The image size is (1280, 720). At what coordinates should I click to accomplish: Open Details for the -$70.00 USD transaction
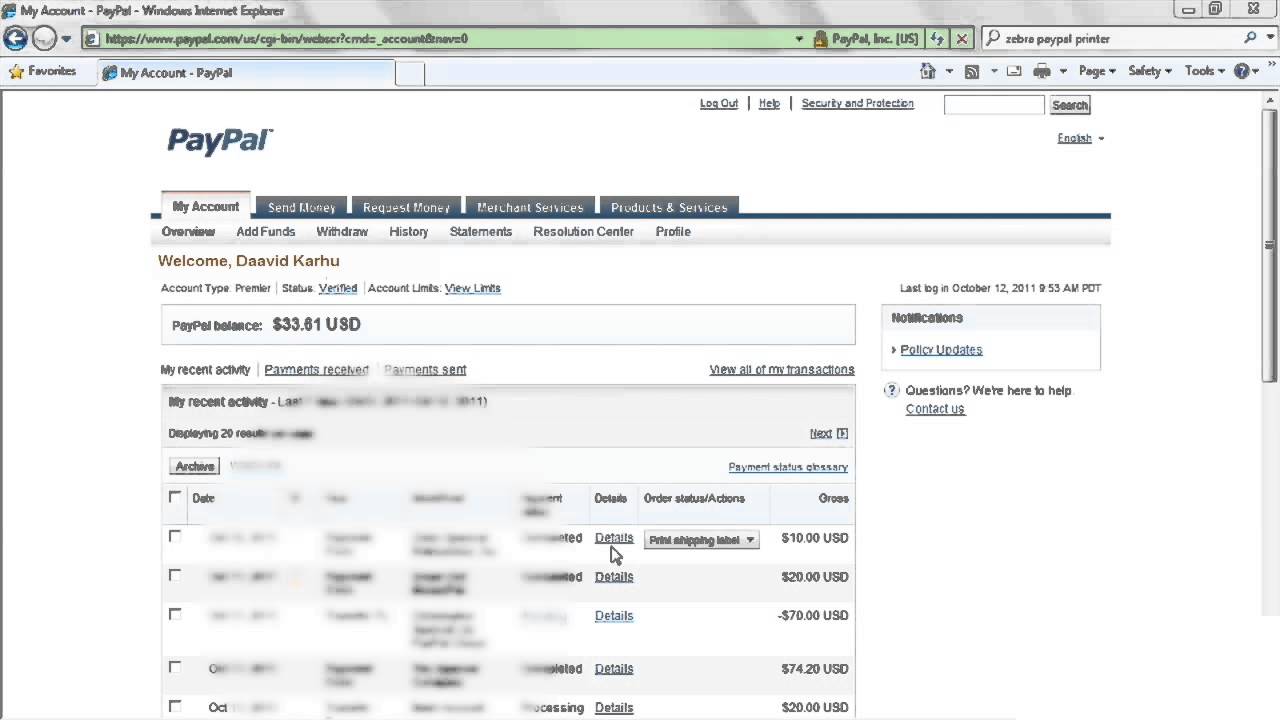(614, 616)
